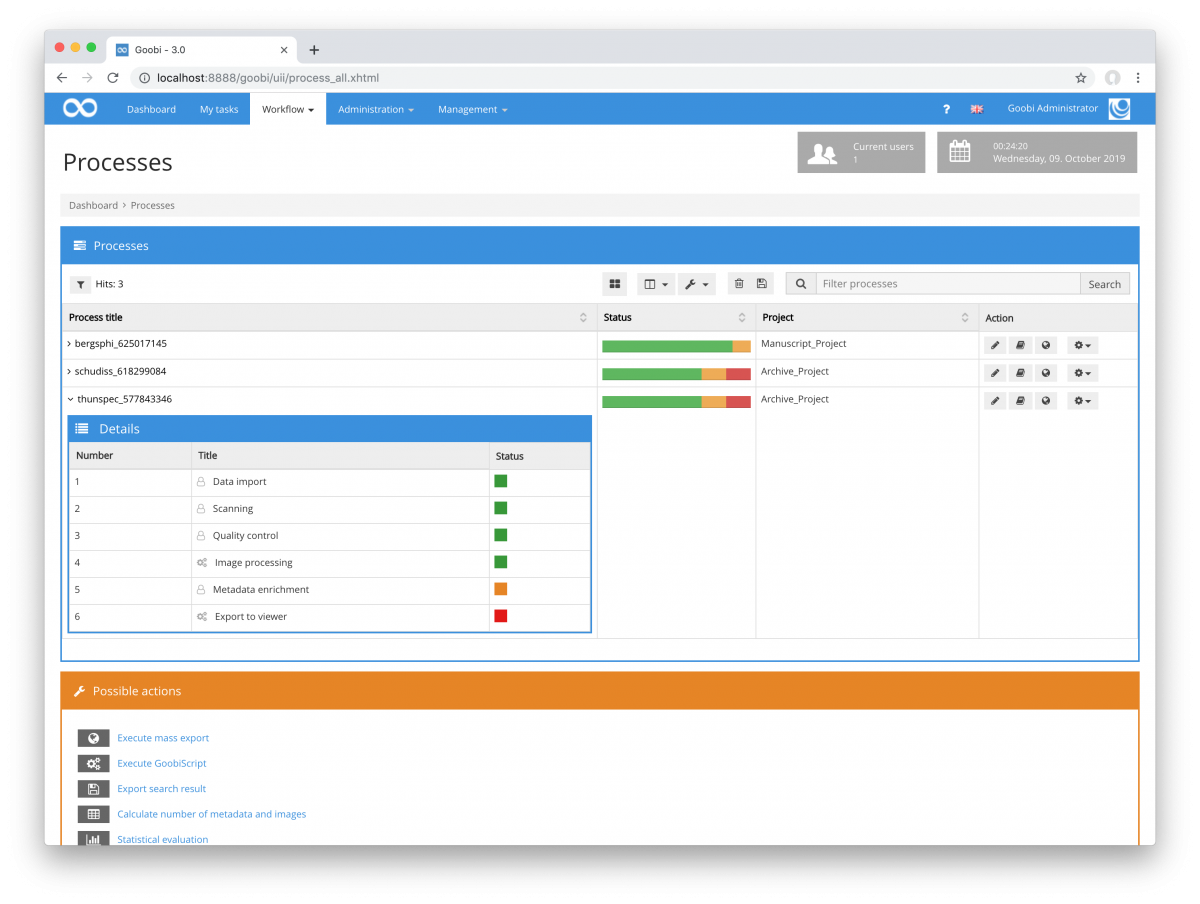
Task: Click the calendar icon in the date panel
Action: (960, 151)
